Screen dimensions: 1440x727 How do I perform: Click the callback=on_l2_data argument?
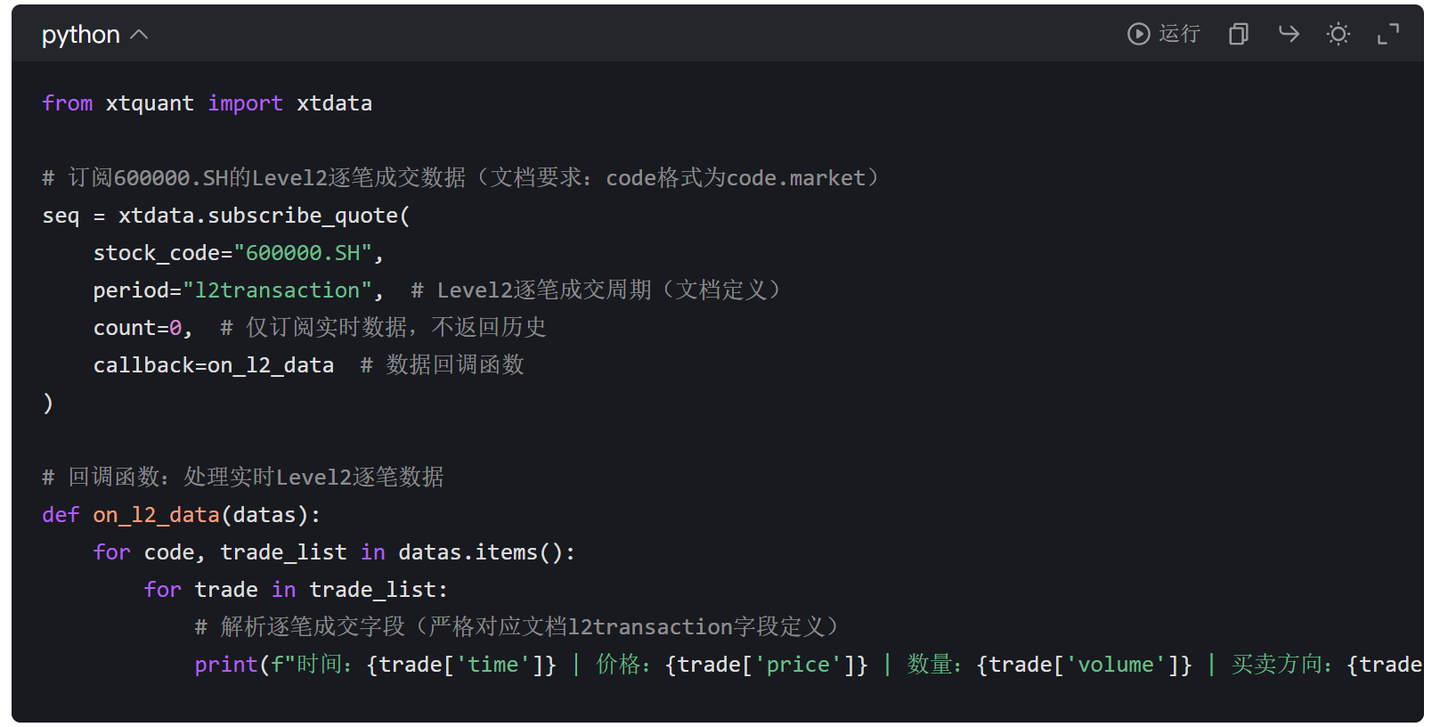pyautogui.click(x=213, y=365)
